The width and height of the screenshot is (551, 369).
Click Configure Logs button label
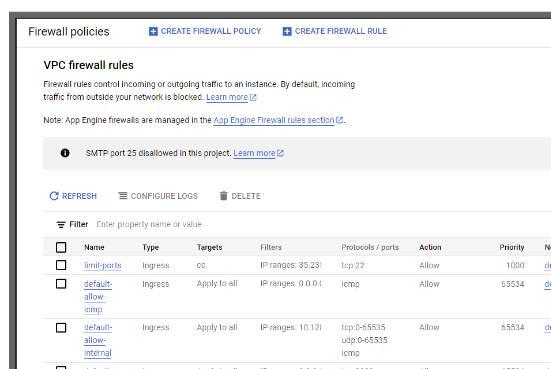coord(164,196)
